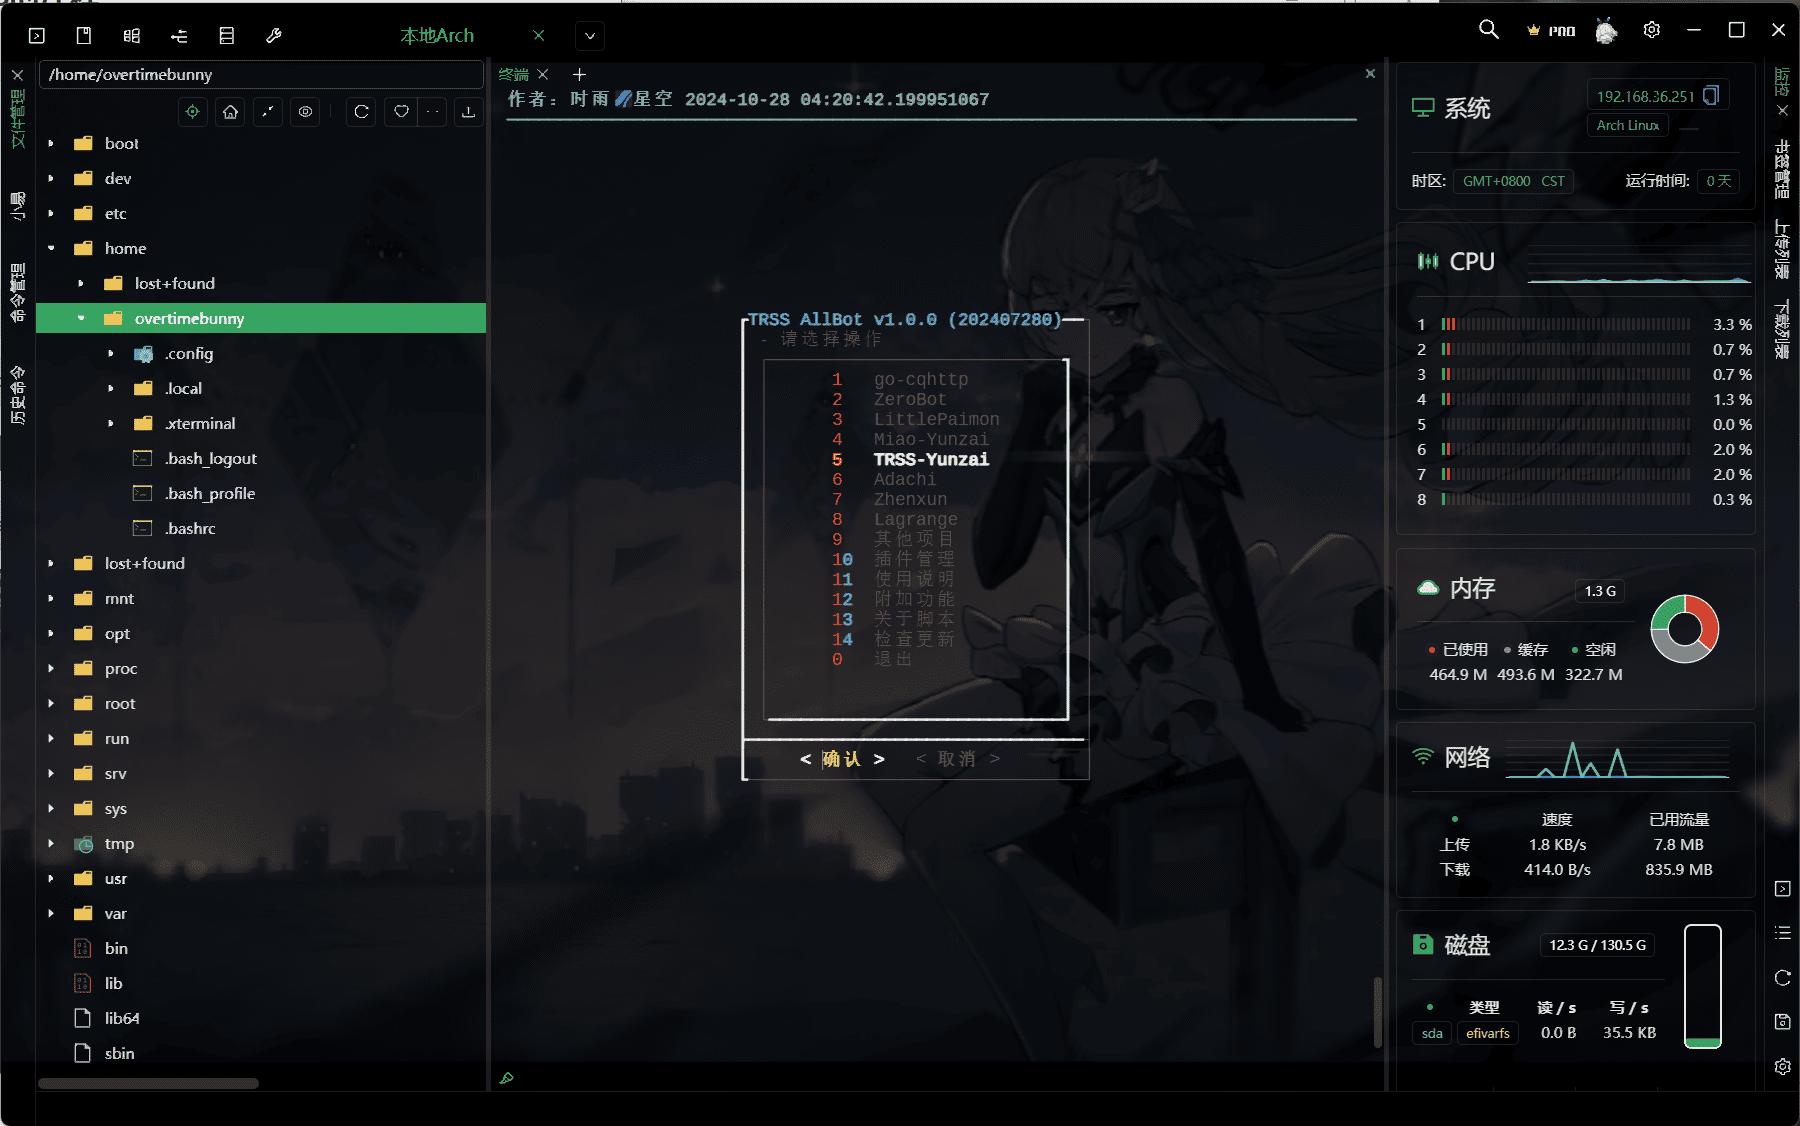Switch to the 本地Arch session tab
Image resolution: width=1800 pixels, height=1126 pixels.
click(x=437, y=36)
